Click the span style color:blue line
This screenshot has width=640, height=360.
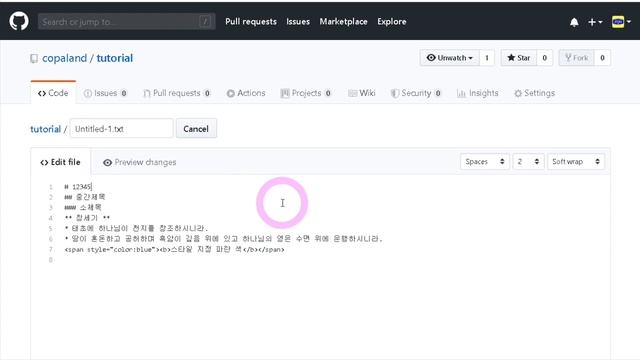[174, 249]
